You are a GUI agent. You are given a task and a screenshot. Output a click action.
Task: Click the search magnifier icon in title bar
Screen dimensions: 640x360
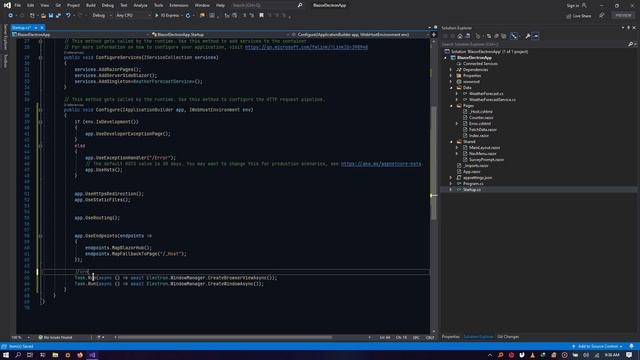point(300,5)
